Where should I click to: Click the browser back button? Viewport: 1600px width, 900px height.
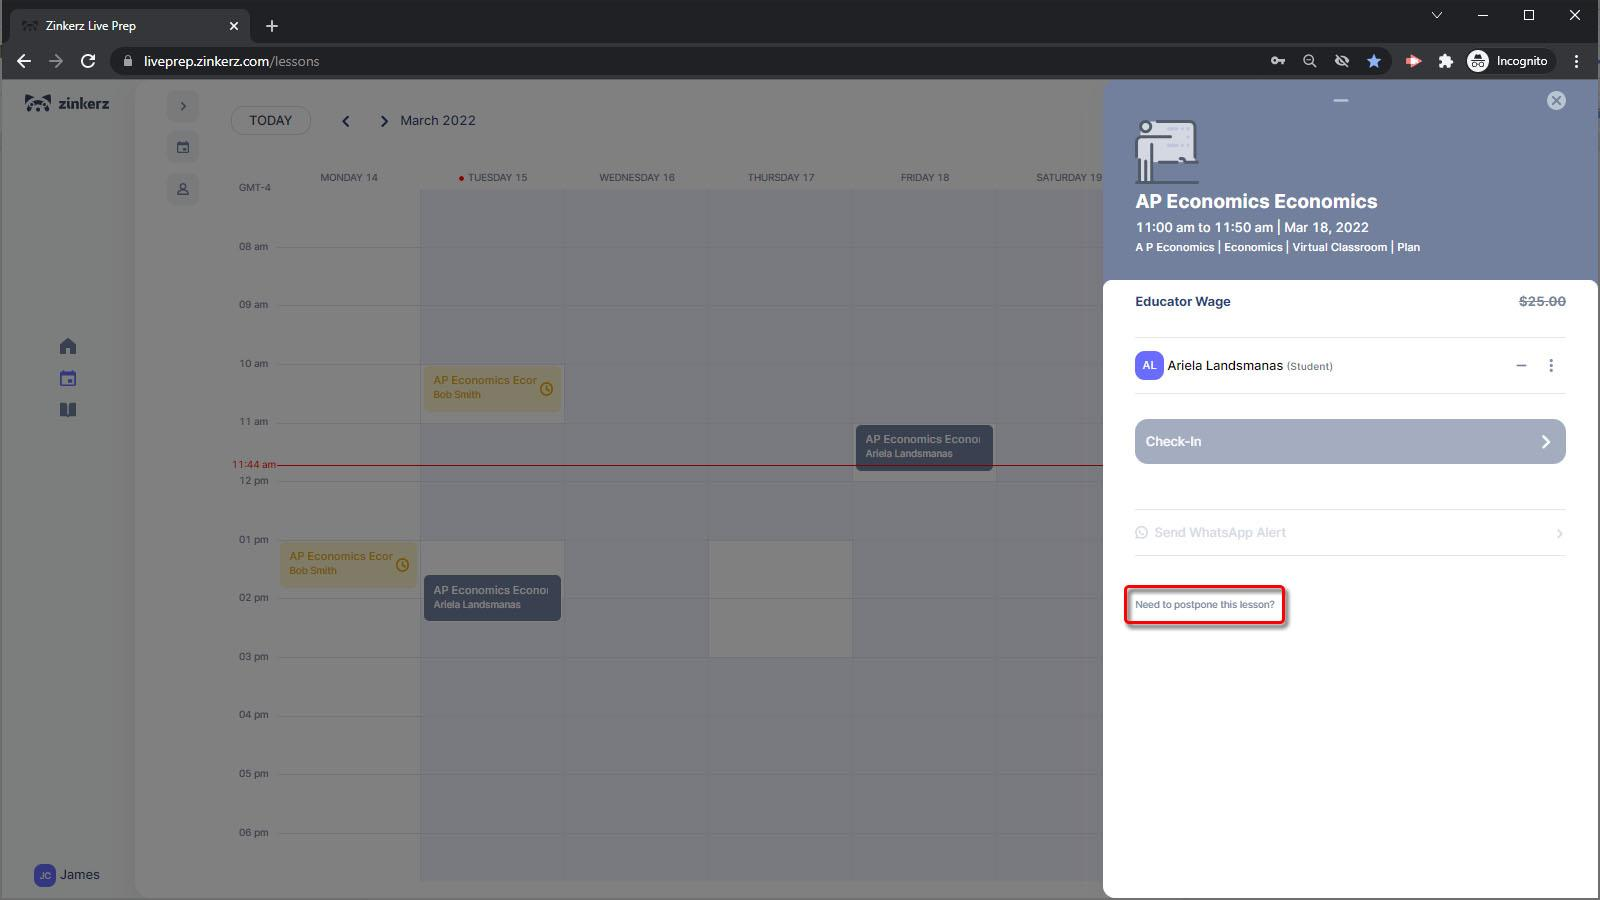coord(24,61)
